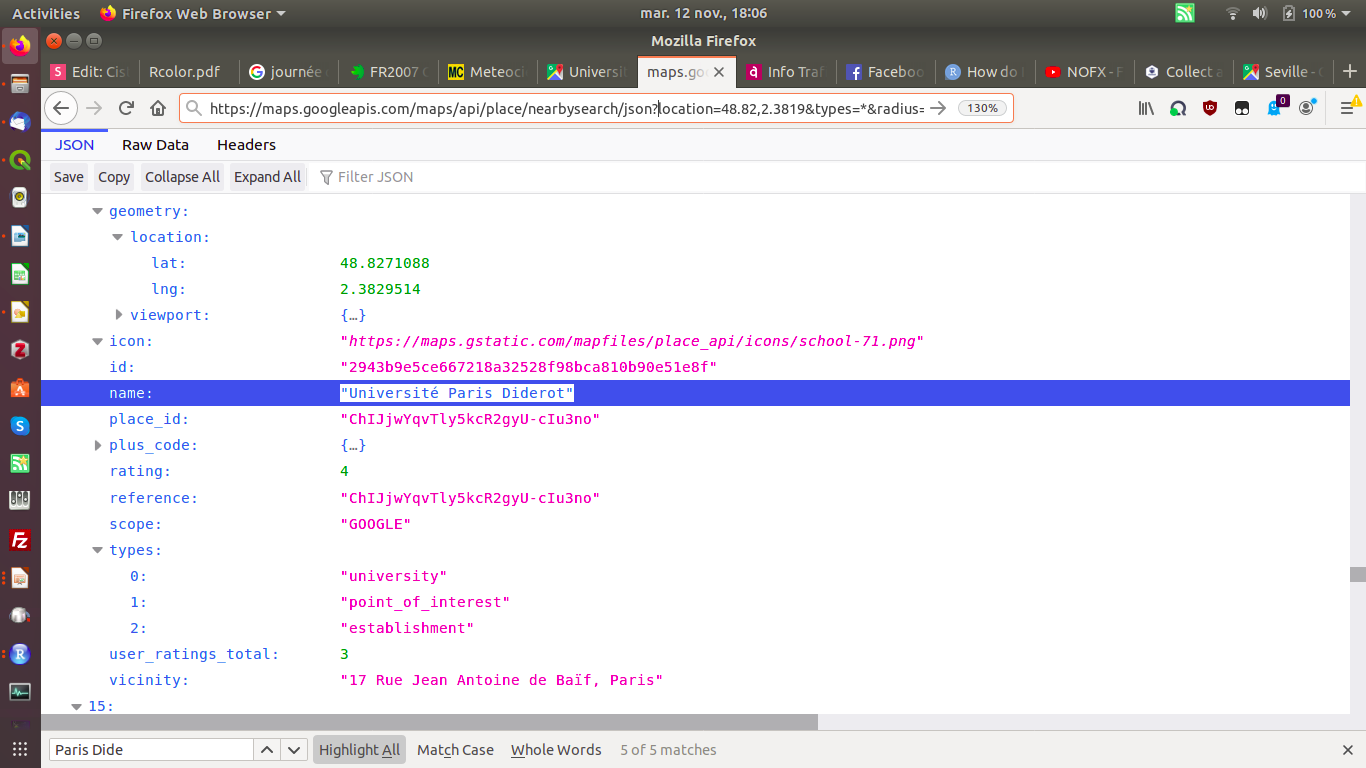Open the volume indicator
This screenshot has width=1366, height=768.
[1260, 13]
